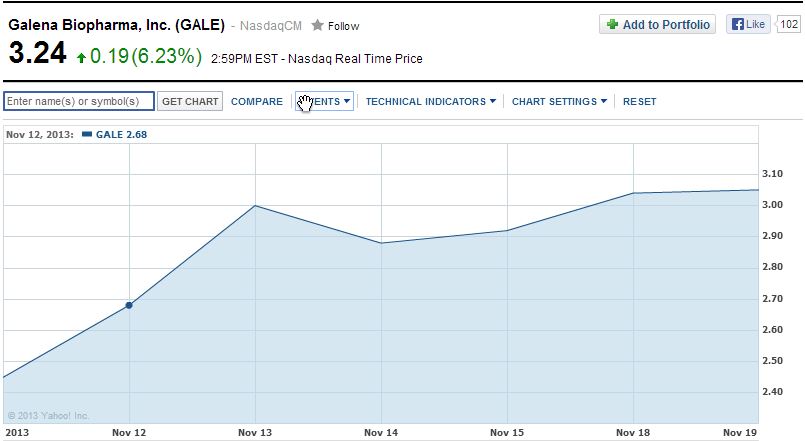
Task: Open the COMPARE option
Action: tap(257, 102)
